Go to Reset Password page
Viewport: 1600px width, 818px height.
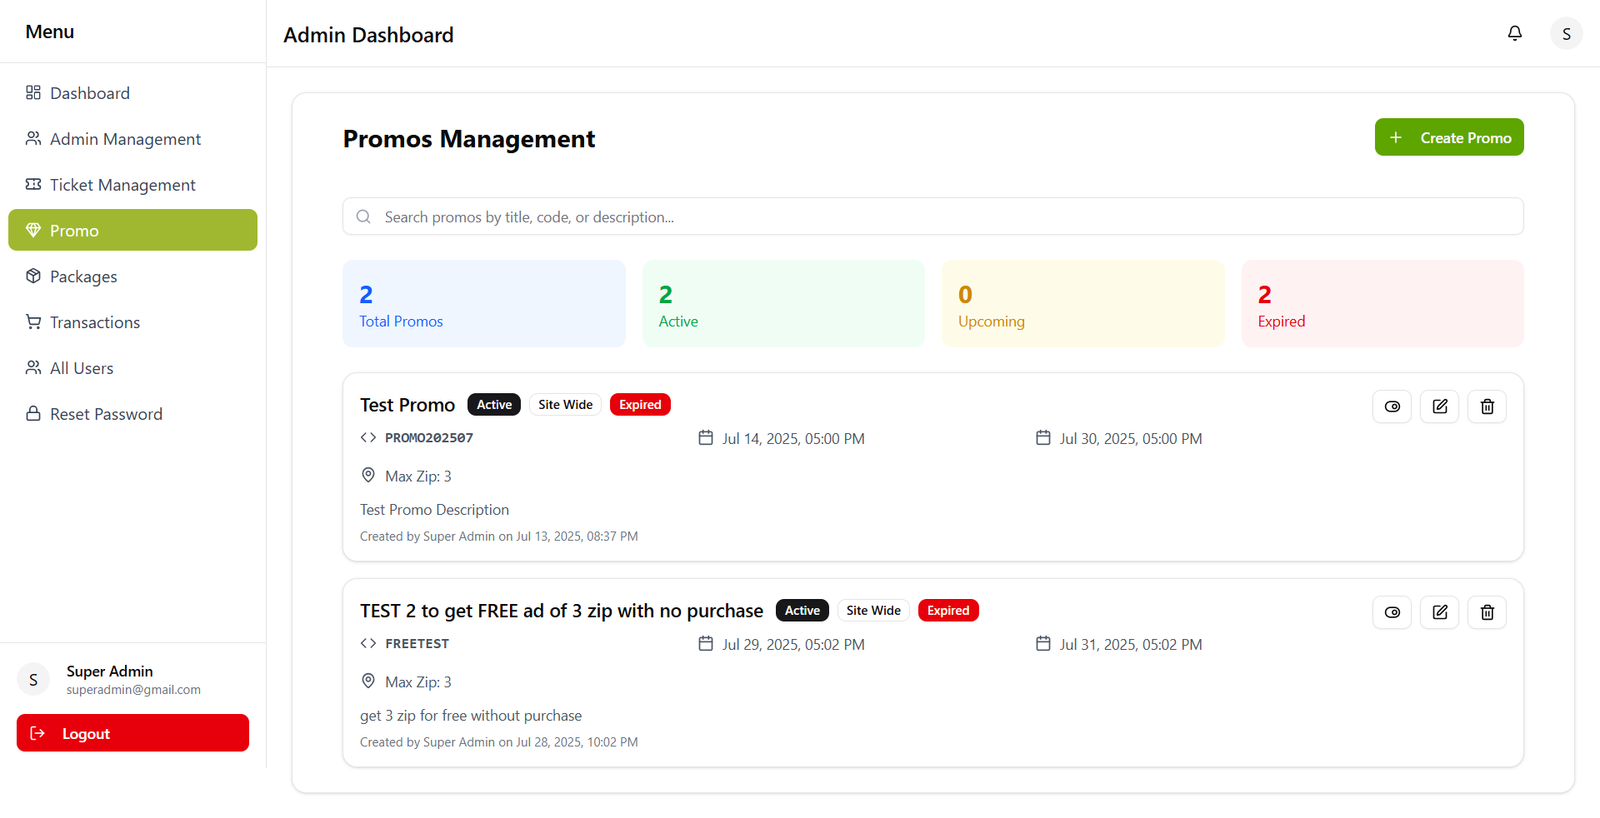(x=106, y=414)
